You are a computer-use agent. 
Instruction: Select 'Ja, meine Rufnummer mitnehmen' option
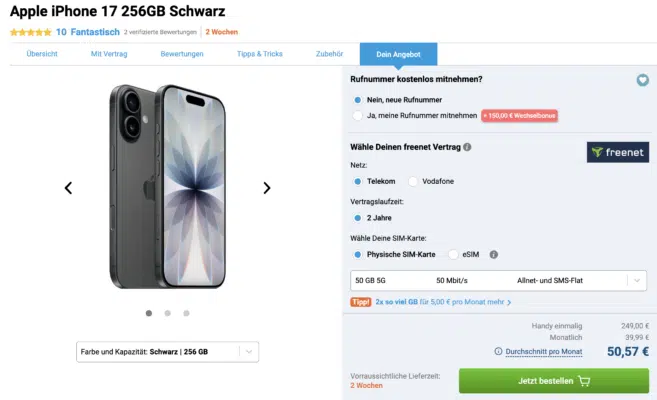[358, 116]
